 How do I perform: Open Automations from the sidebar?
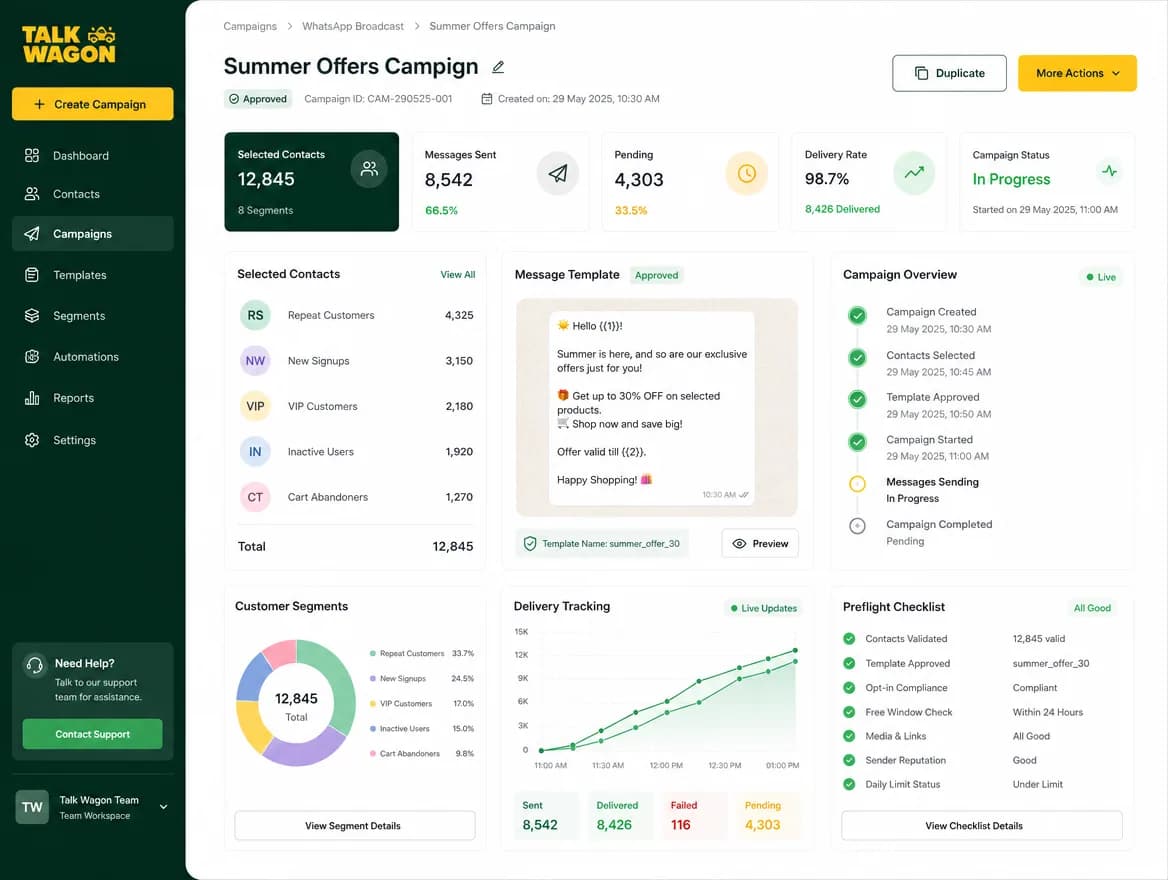click(92, 357)
